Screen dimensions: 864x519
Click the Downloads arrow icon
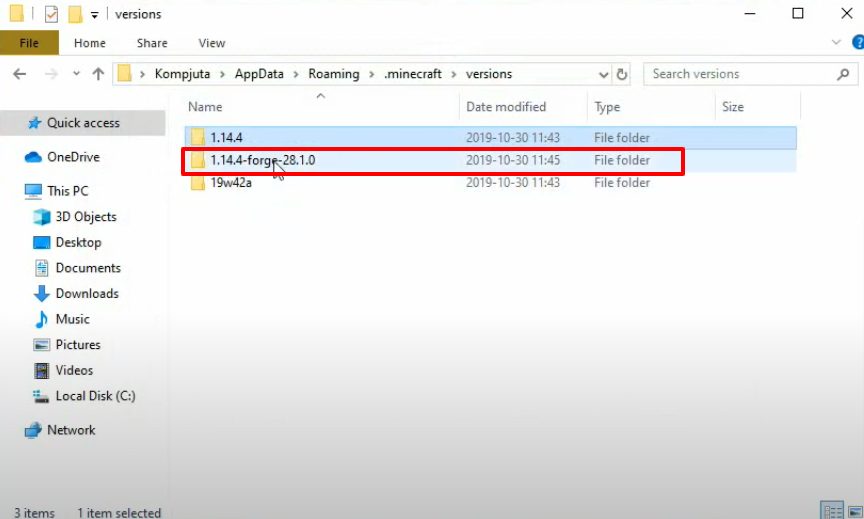pos(41,294)
